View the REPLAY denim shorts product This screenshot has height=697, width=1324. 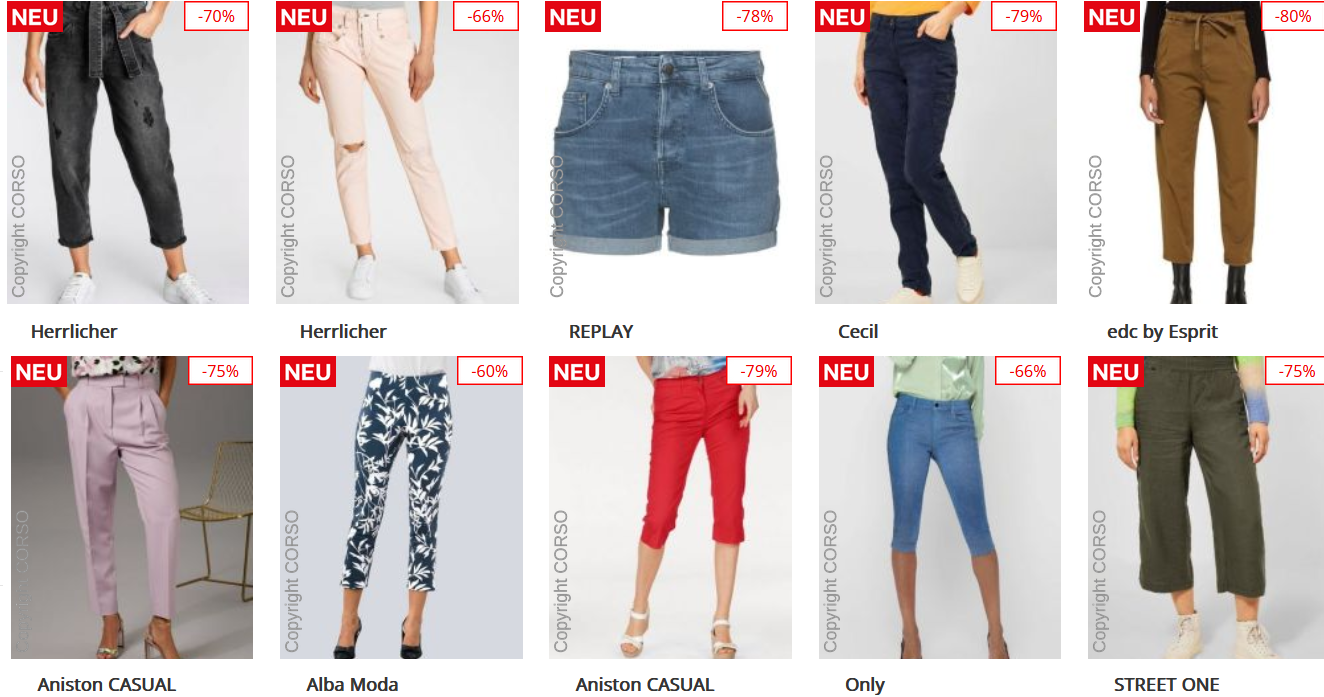666,152
